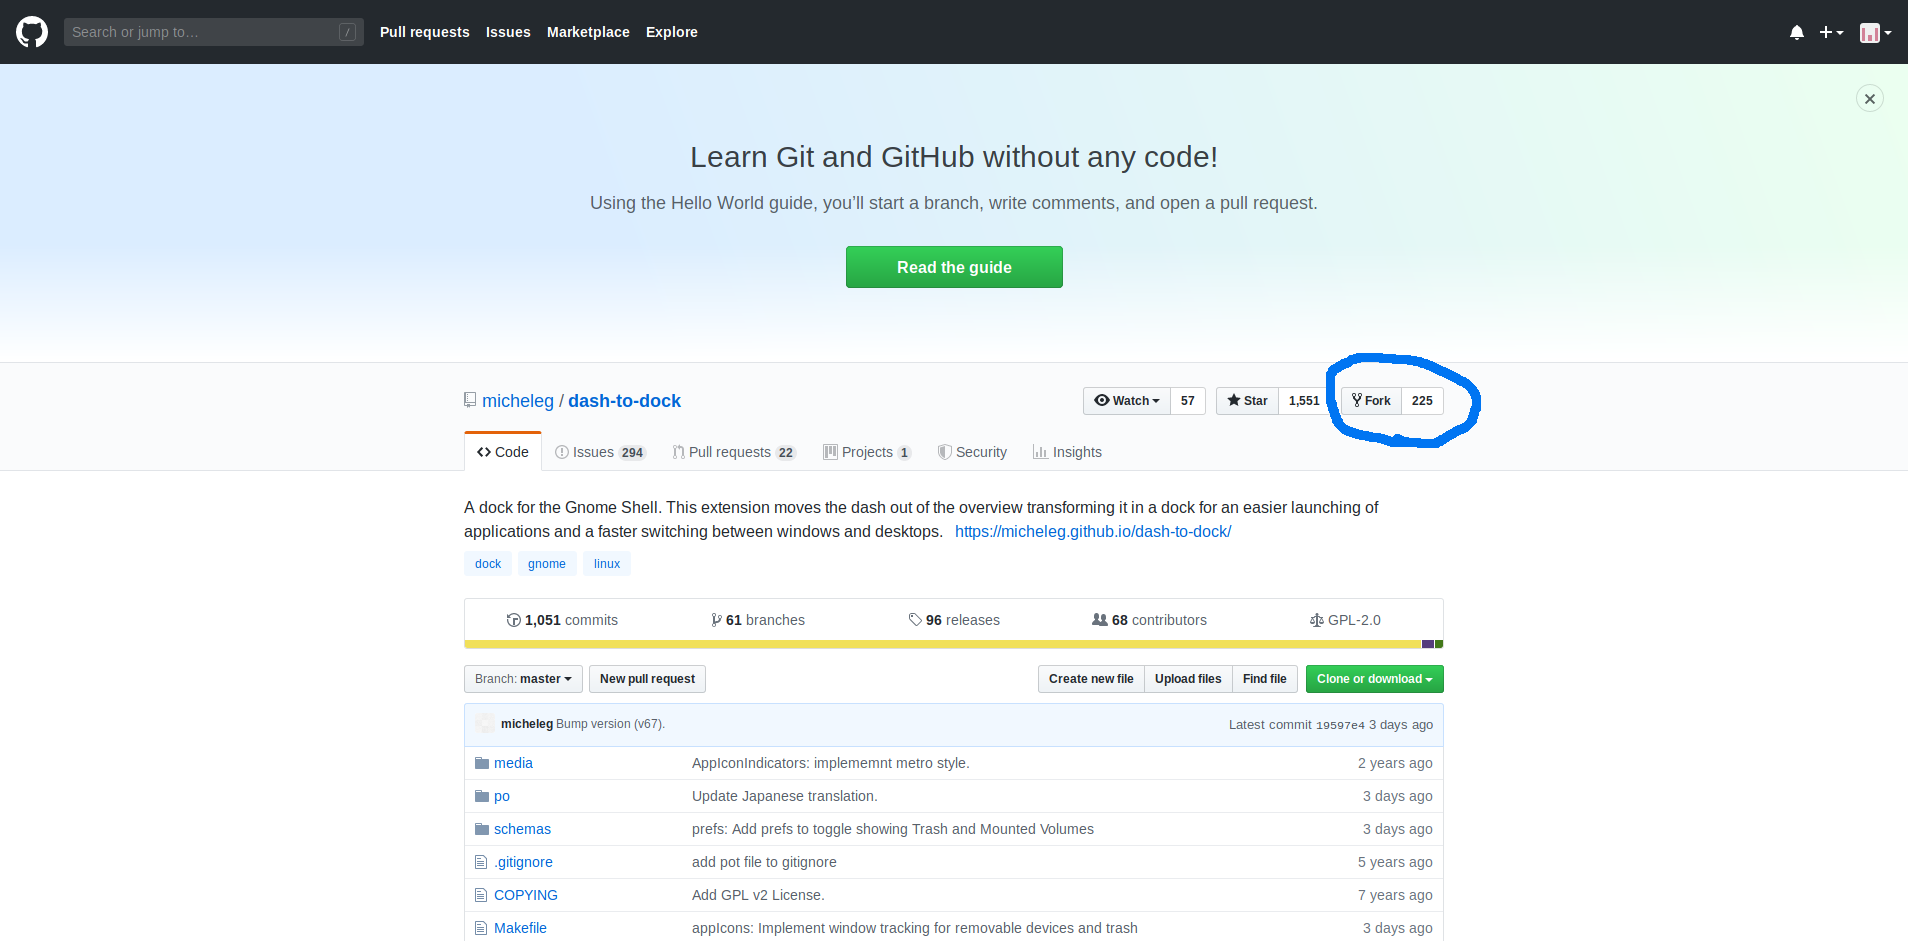Open the GPL-2.0 license link

click(1345, 620)
